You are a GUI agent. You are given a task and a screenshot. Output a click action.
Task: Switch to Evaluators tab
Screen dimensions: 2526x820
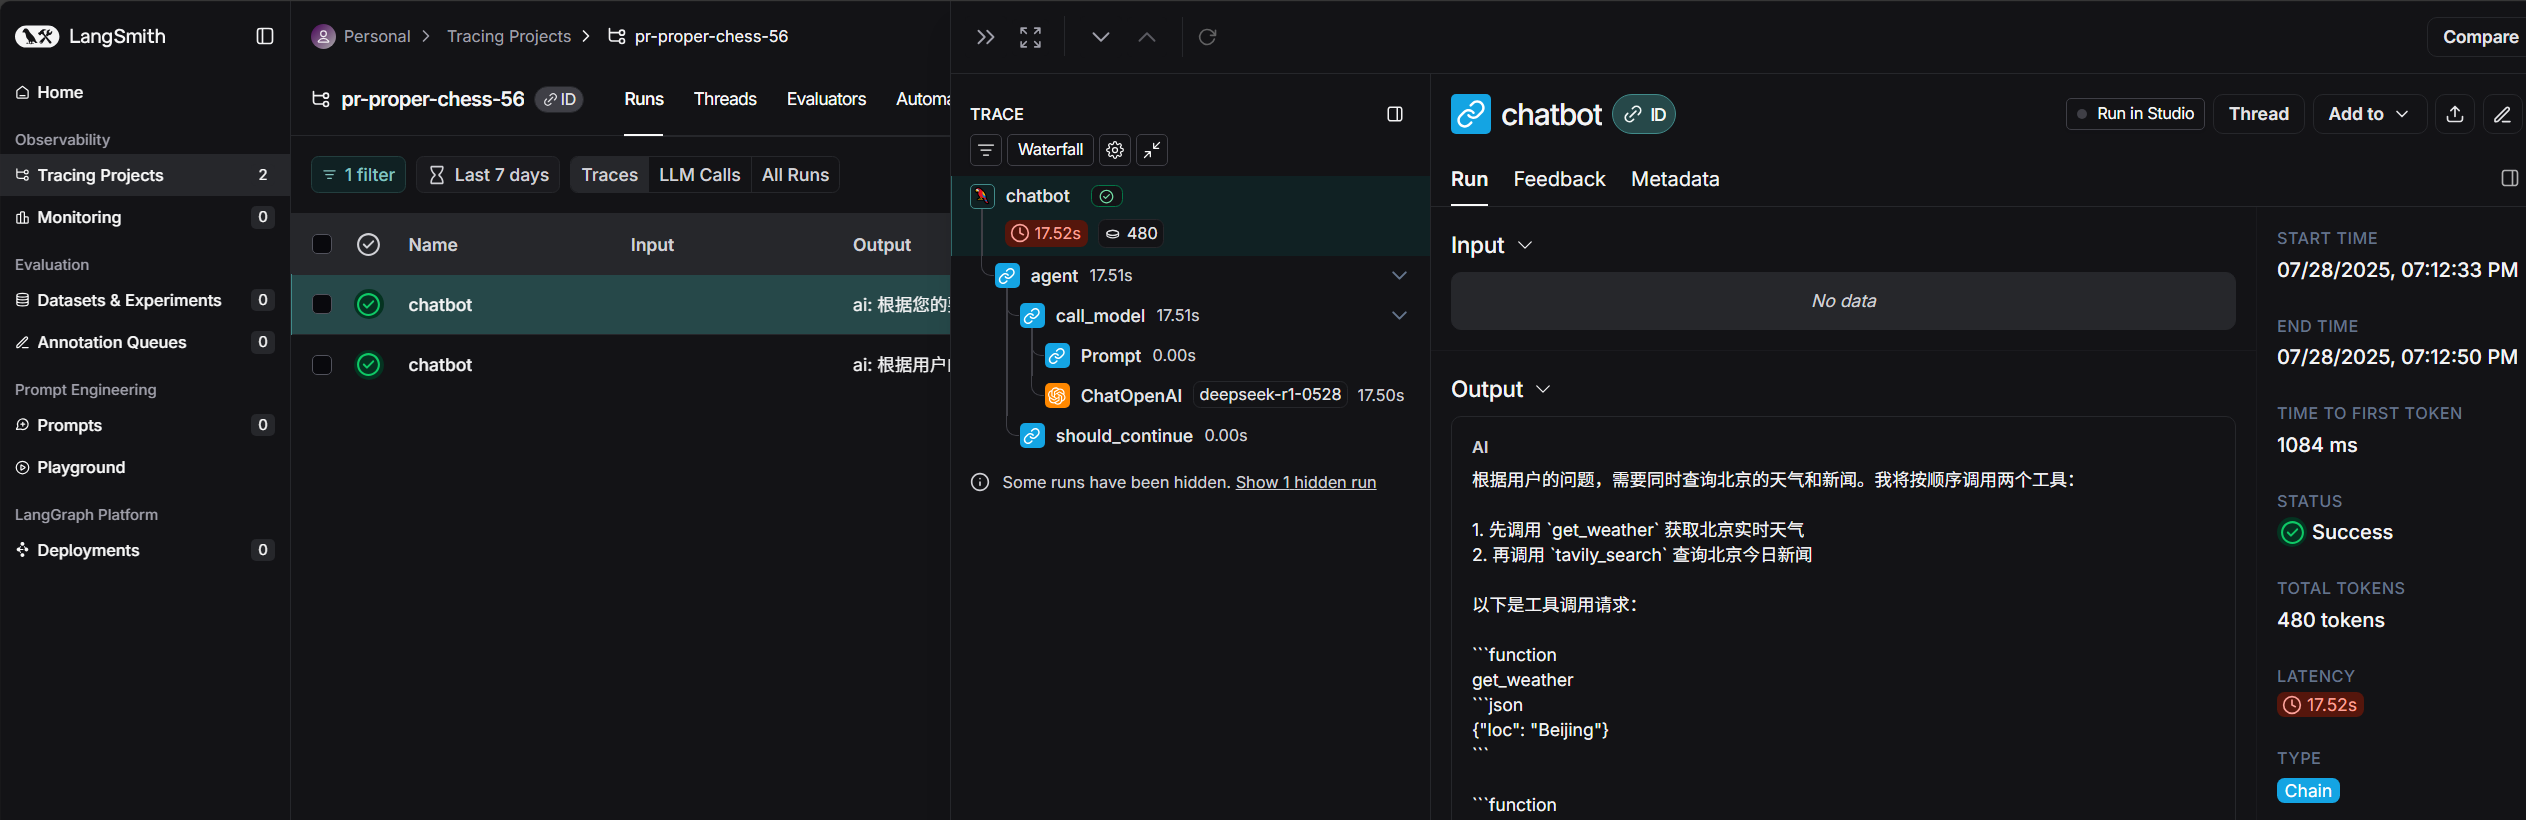(x=826, y=99)
